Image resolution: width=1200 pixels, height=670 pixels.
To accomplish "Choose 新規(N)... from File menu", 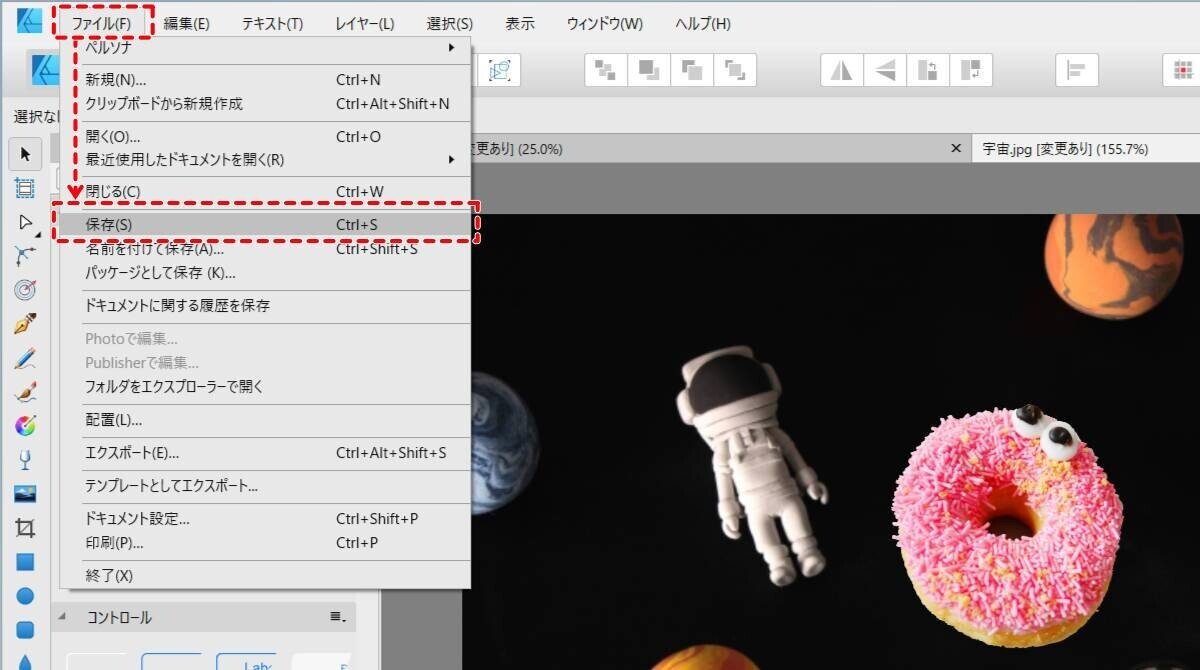I will (265, 80).
